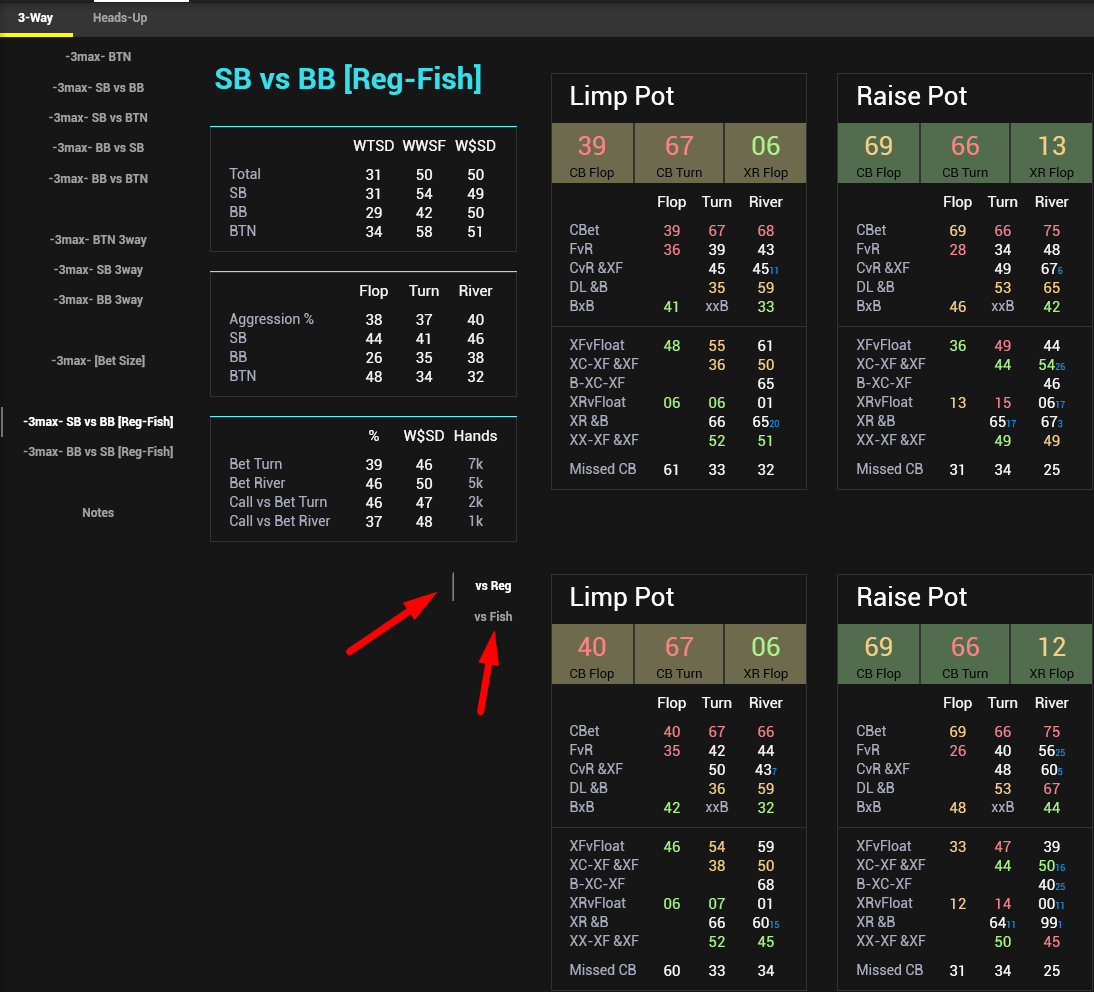This screenshot has height=992, width=1094.
Task: Click Limp Pot CB Flop box showing 39
Action: (x=592, y=153)
